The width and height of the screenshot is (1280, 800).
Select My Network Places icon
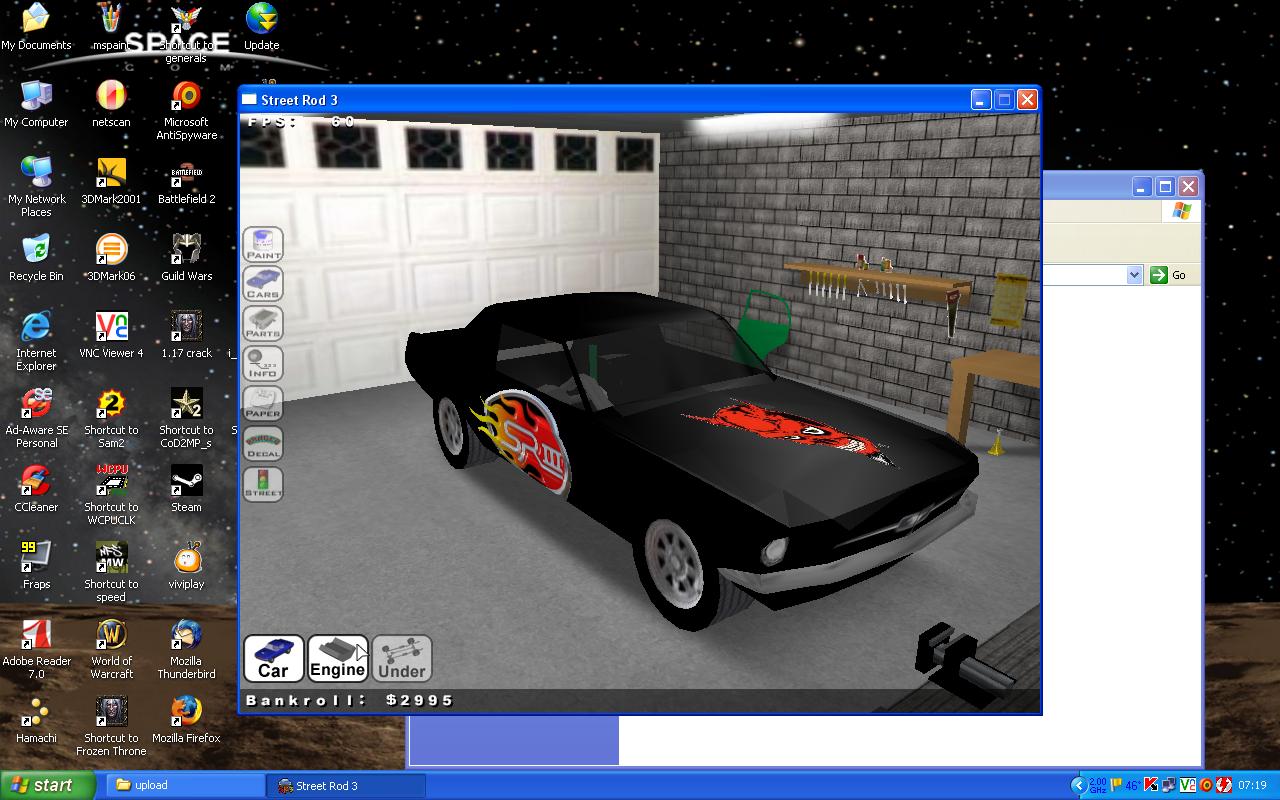36,187
